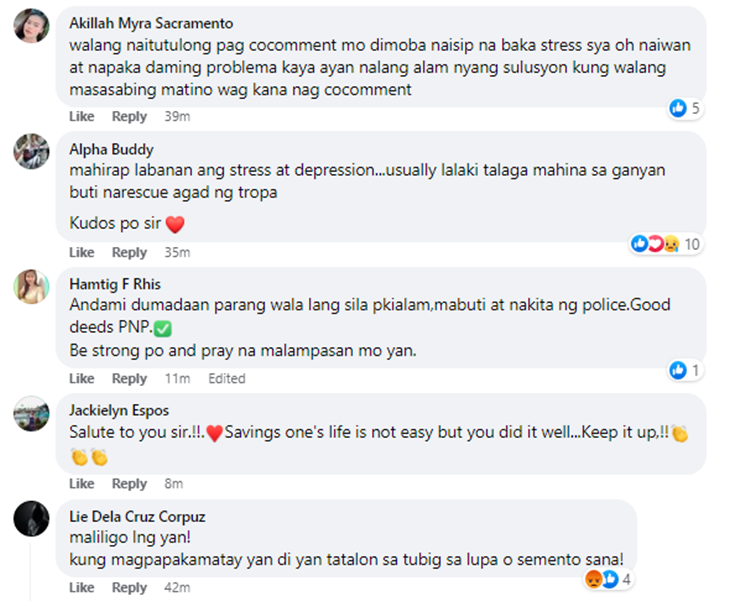This screenshot has width=750, height=601.
Task: Open reactions on Akillah Myra Sacramento's comment
Action: pyautogui.click(x=685, y=108)
